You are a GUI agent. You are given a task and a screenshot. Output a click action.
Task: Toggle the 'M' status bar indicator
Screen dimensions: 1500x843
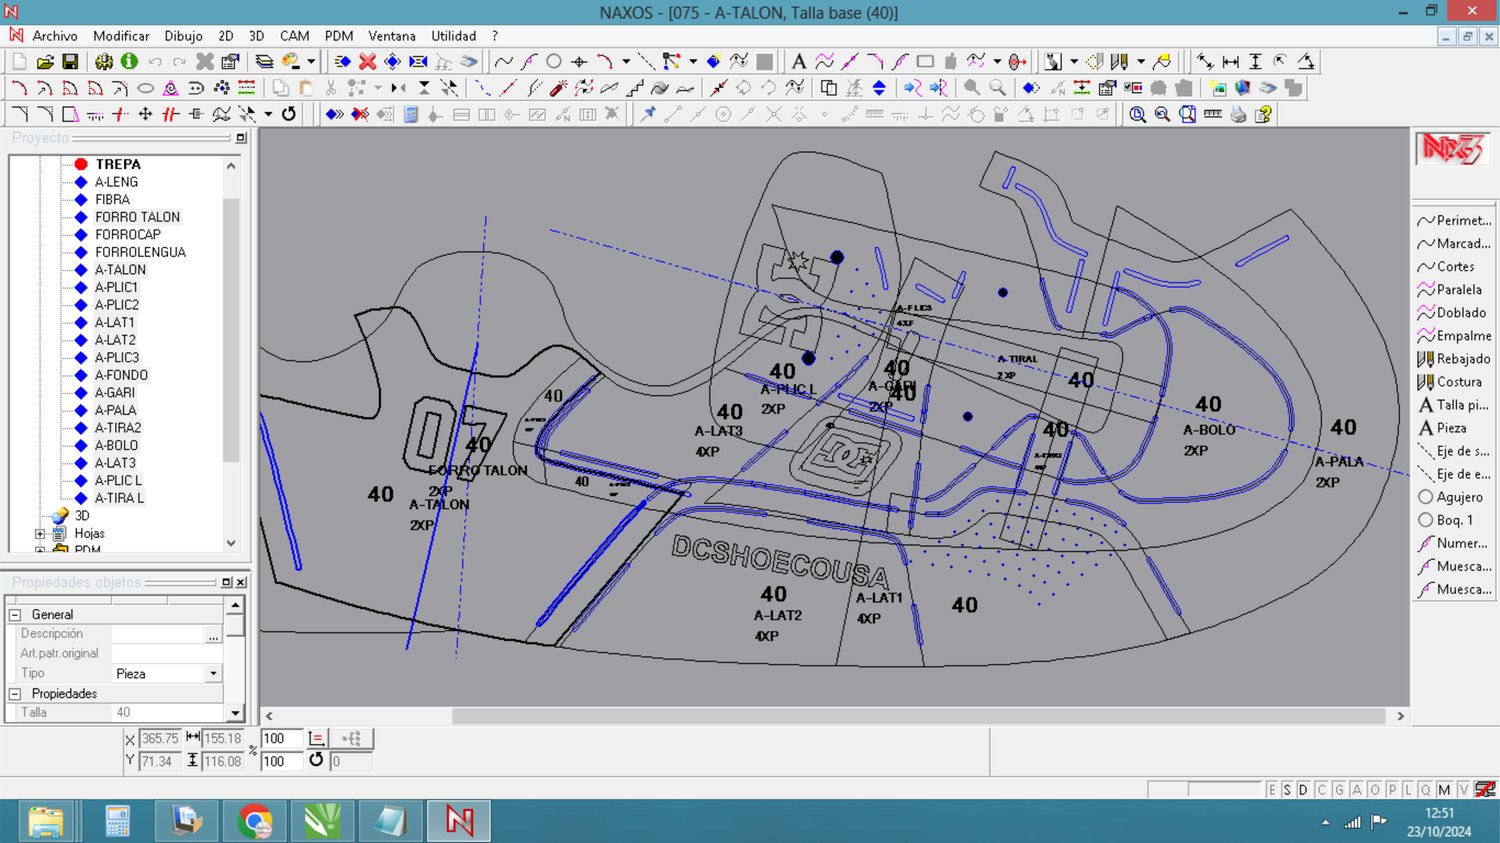coord(1444,790)
